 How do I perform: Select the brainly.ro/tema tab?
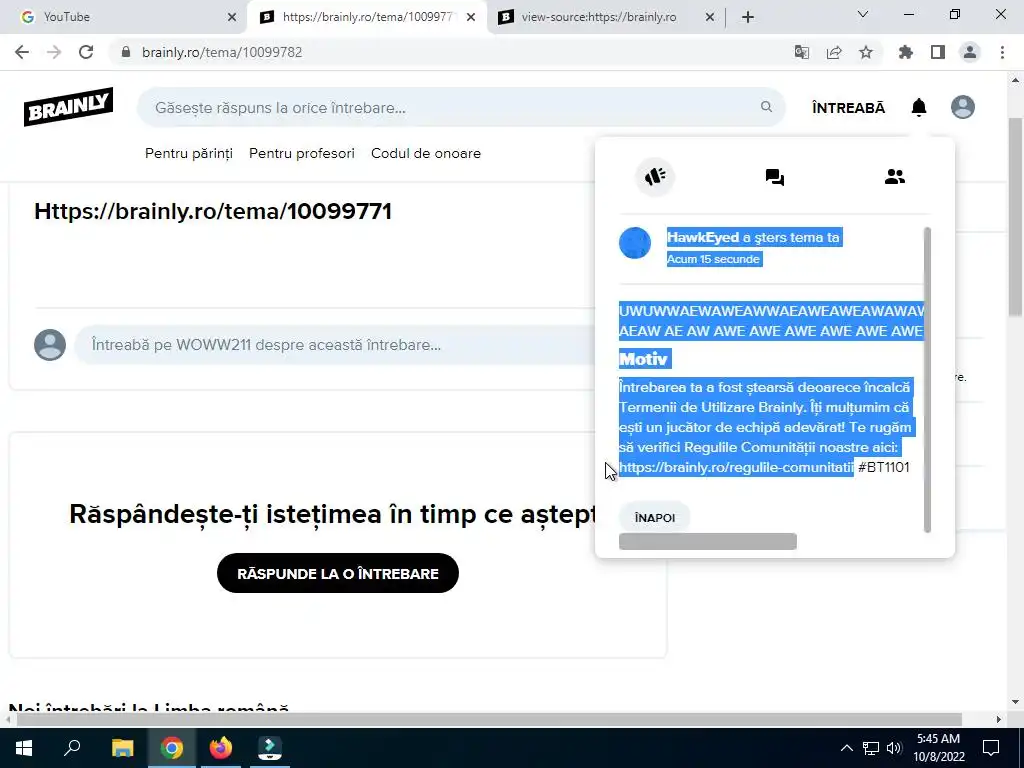pyautogui.click(x=367, y=17)
